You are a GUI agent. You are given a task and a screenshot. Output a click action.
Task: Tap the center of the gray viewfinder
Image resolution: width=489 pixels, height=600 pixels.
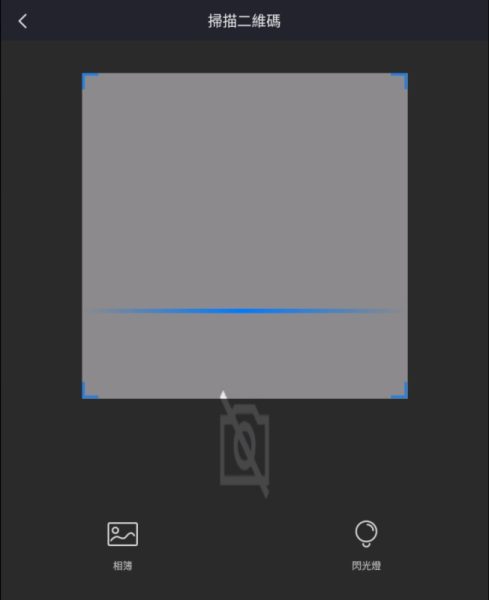(245, 236)
